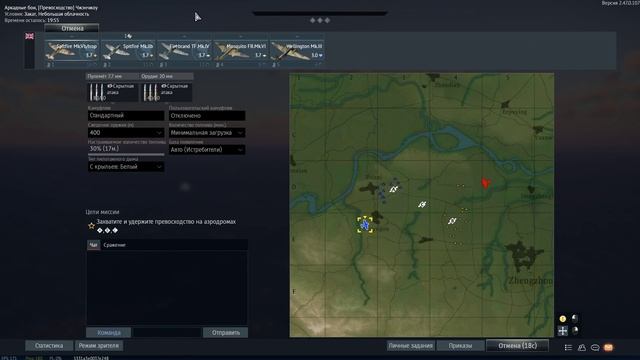
Task: Expand spawn base dropdown Авто (Истребители)
Action: [207, 150]
